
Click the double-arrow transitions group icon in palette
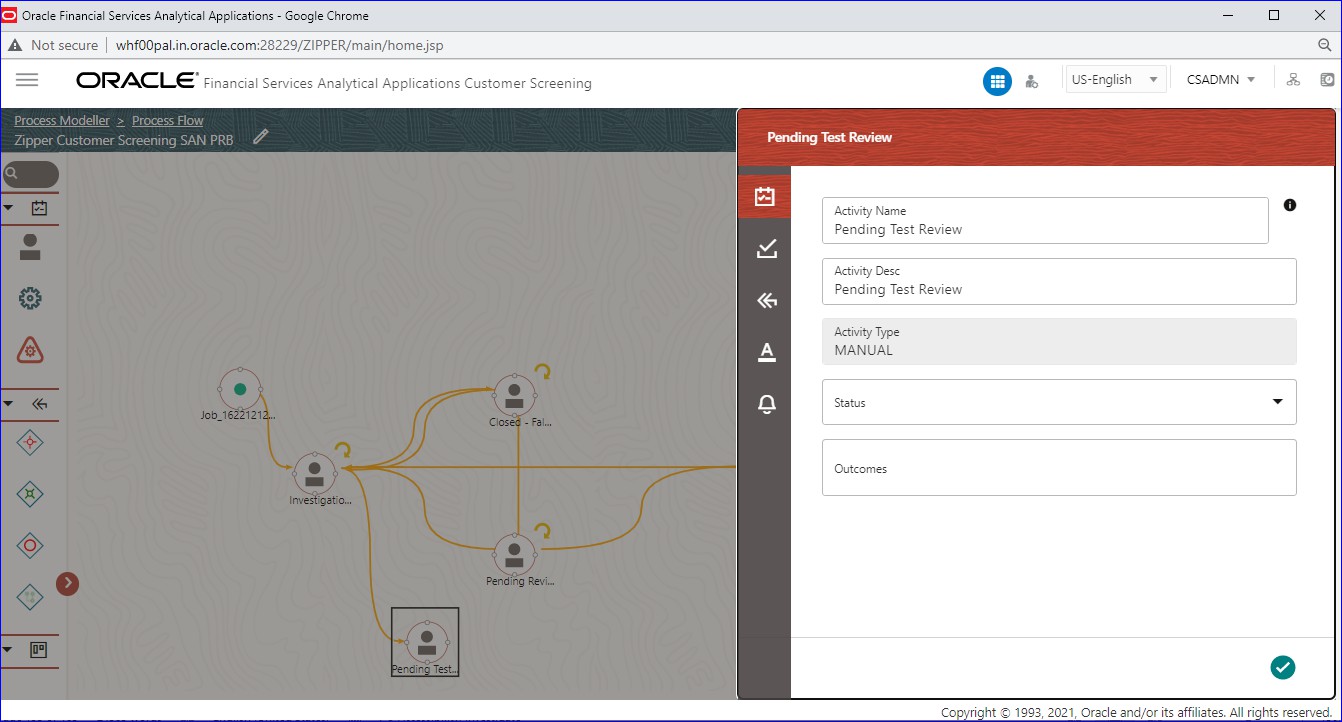point(40,404)
